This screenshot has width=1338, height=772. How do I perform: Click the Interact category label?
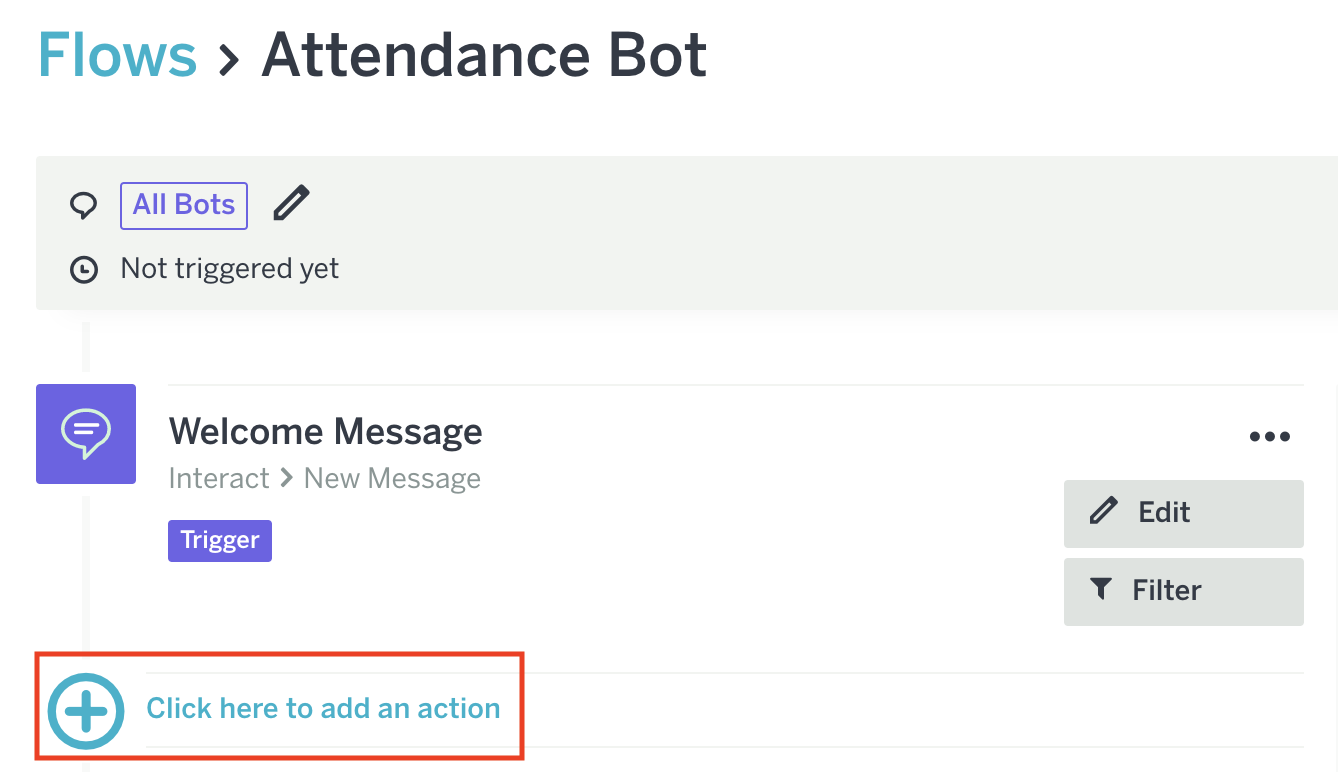pos(219,479)
